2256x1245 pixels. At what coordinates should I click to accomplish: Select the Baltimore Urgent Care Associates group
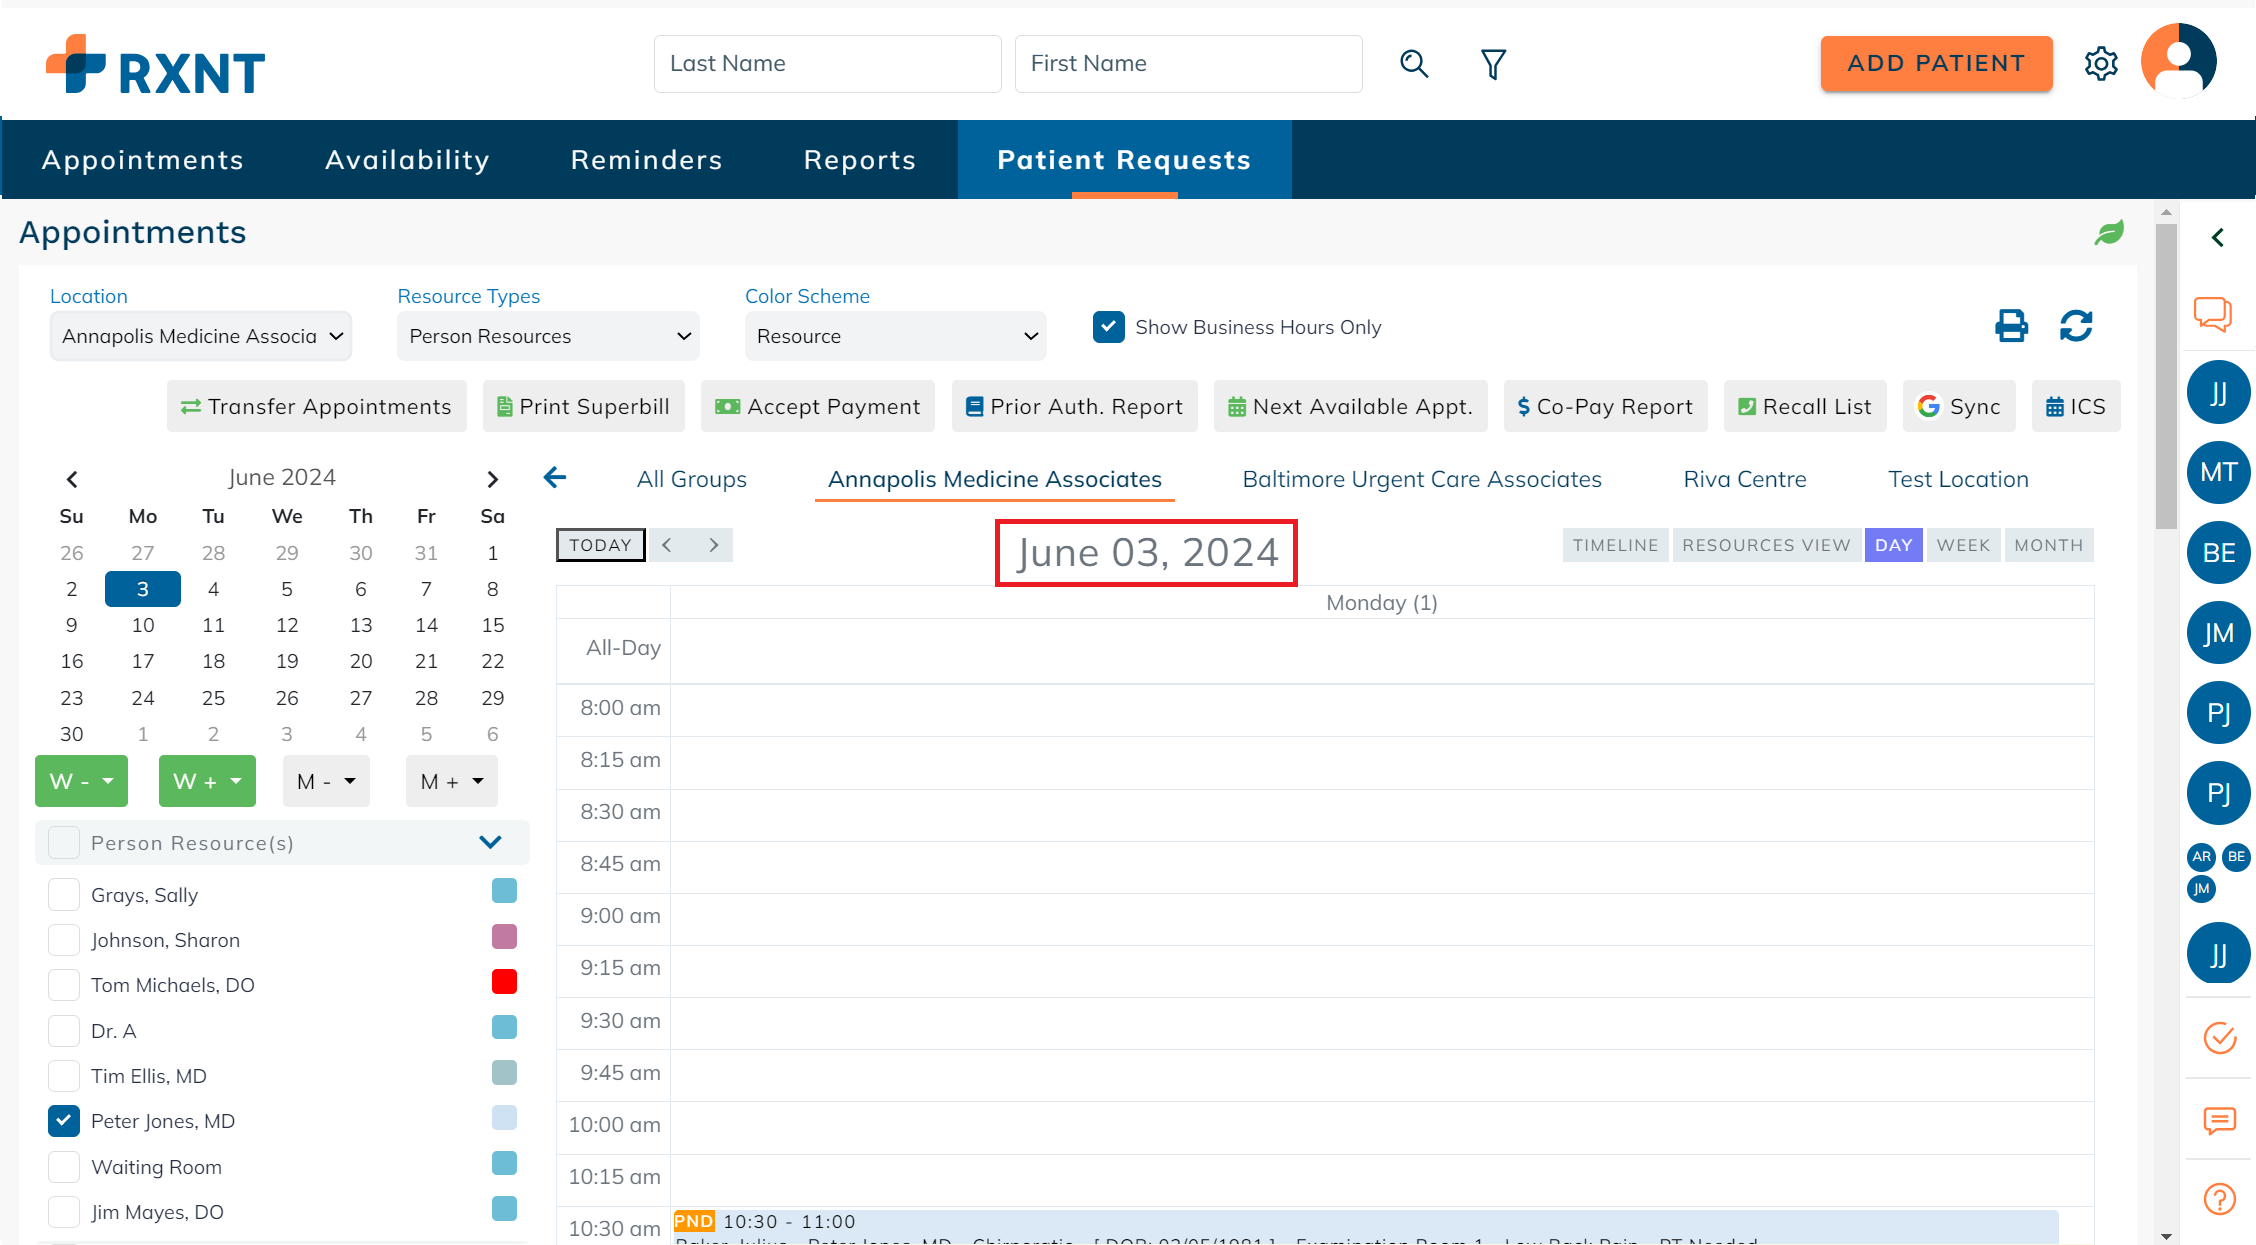pos(1421,479)
